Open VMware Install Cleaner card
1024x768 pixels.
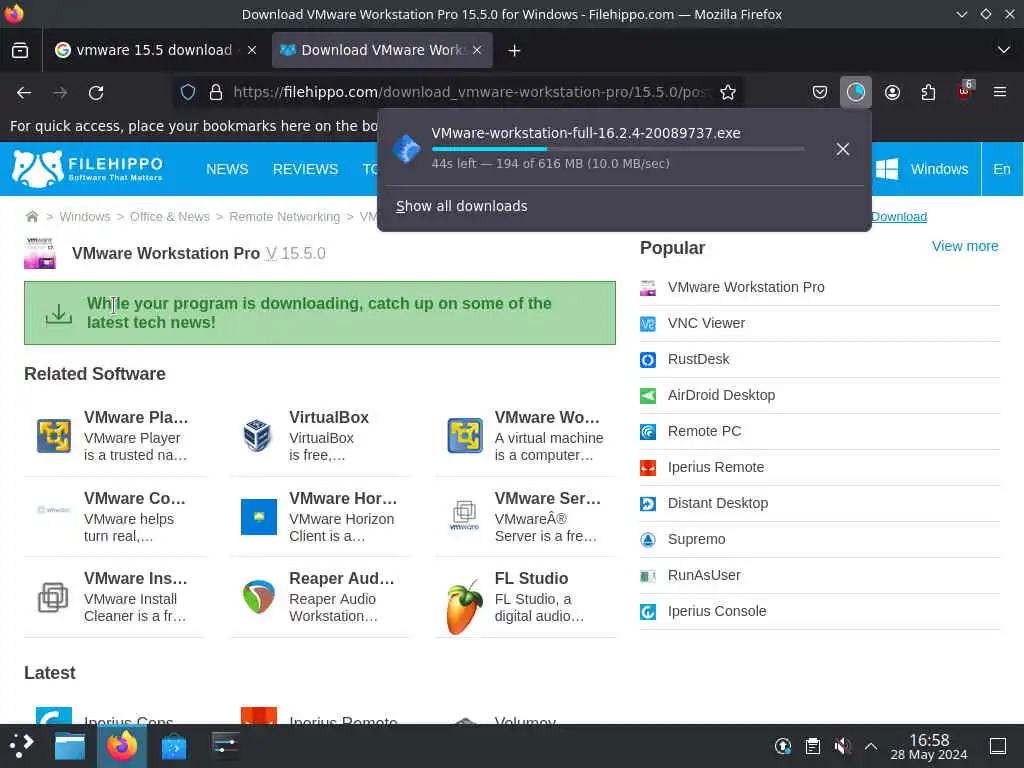[x=116, y=597]
